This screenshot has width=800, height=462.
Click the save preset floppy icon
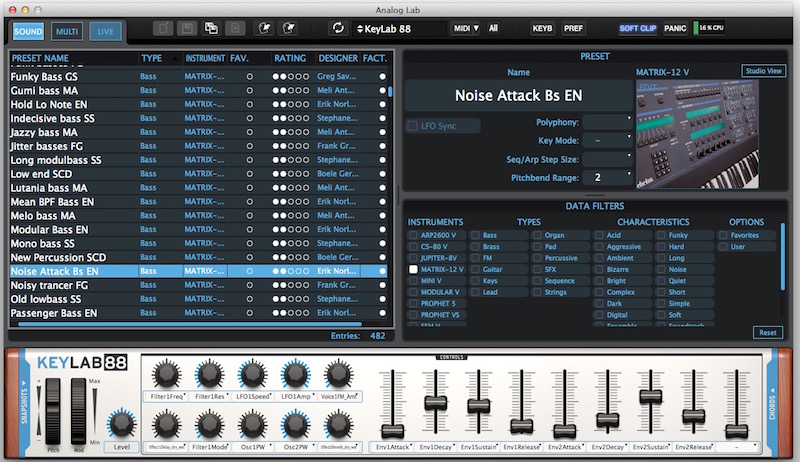tap(187, 29)
